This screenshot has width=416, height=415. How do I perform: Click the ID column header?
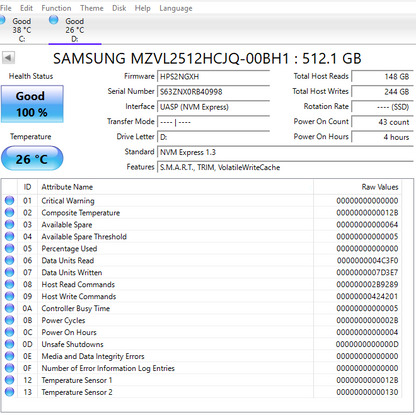click(x=27, y=187)
